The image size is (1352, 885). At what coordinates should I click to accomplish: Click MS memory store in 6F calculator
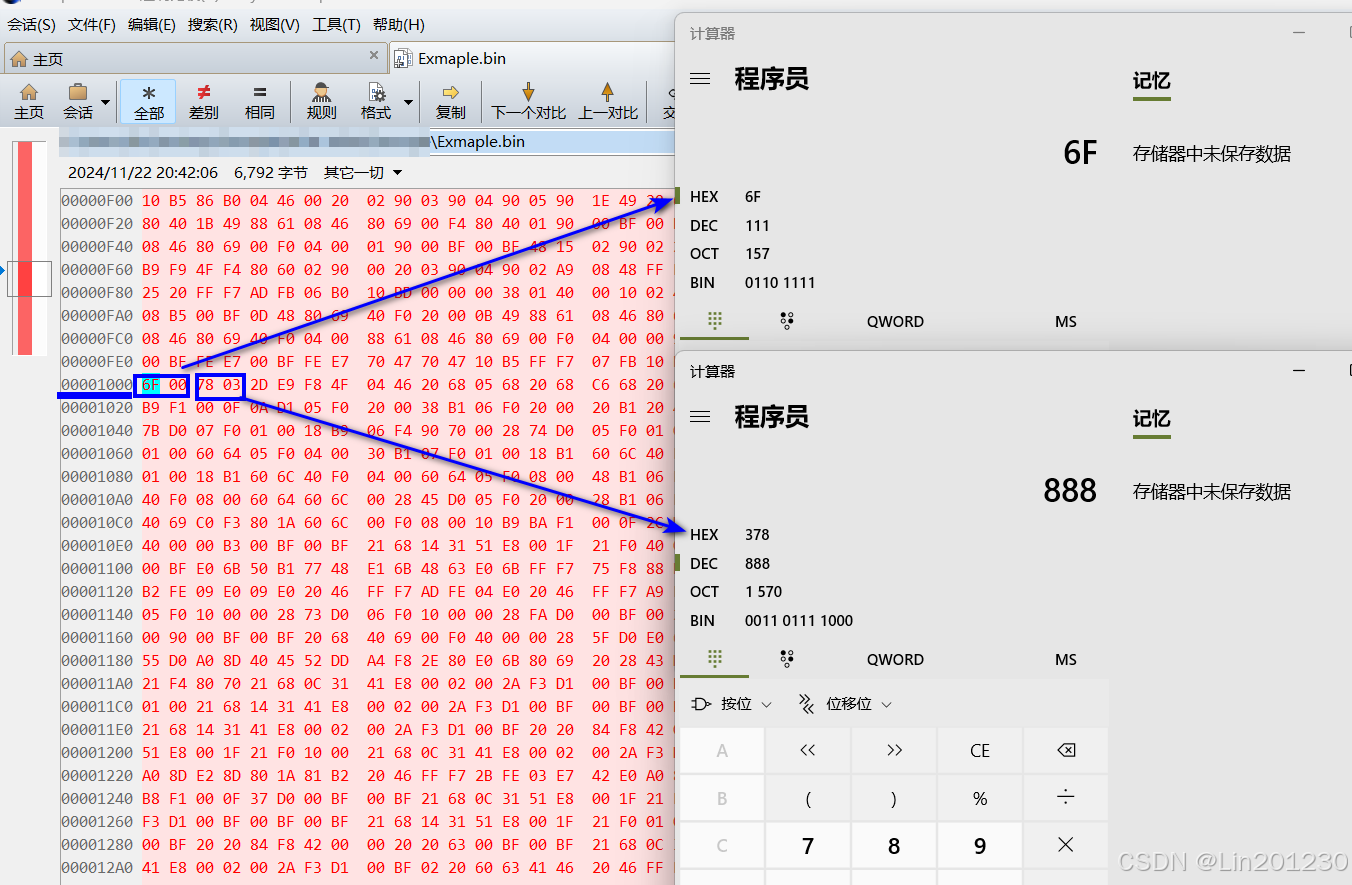click(1066, 321)
